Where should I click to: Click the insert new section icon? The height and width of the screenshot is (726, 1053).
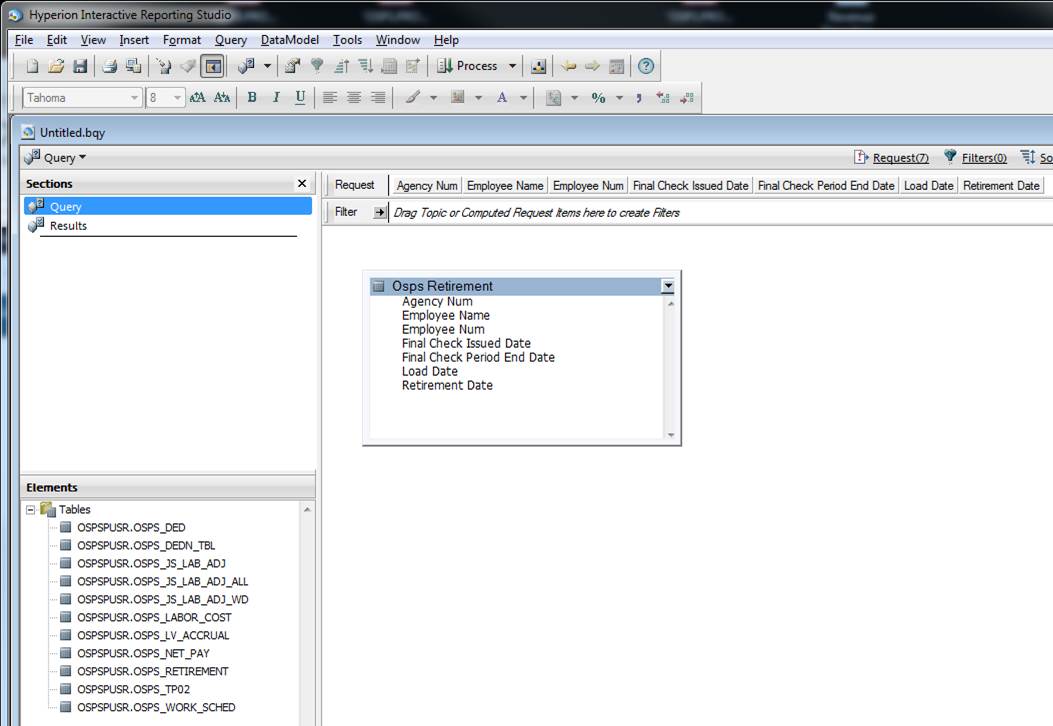246,66
